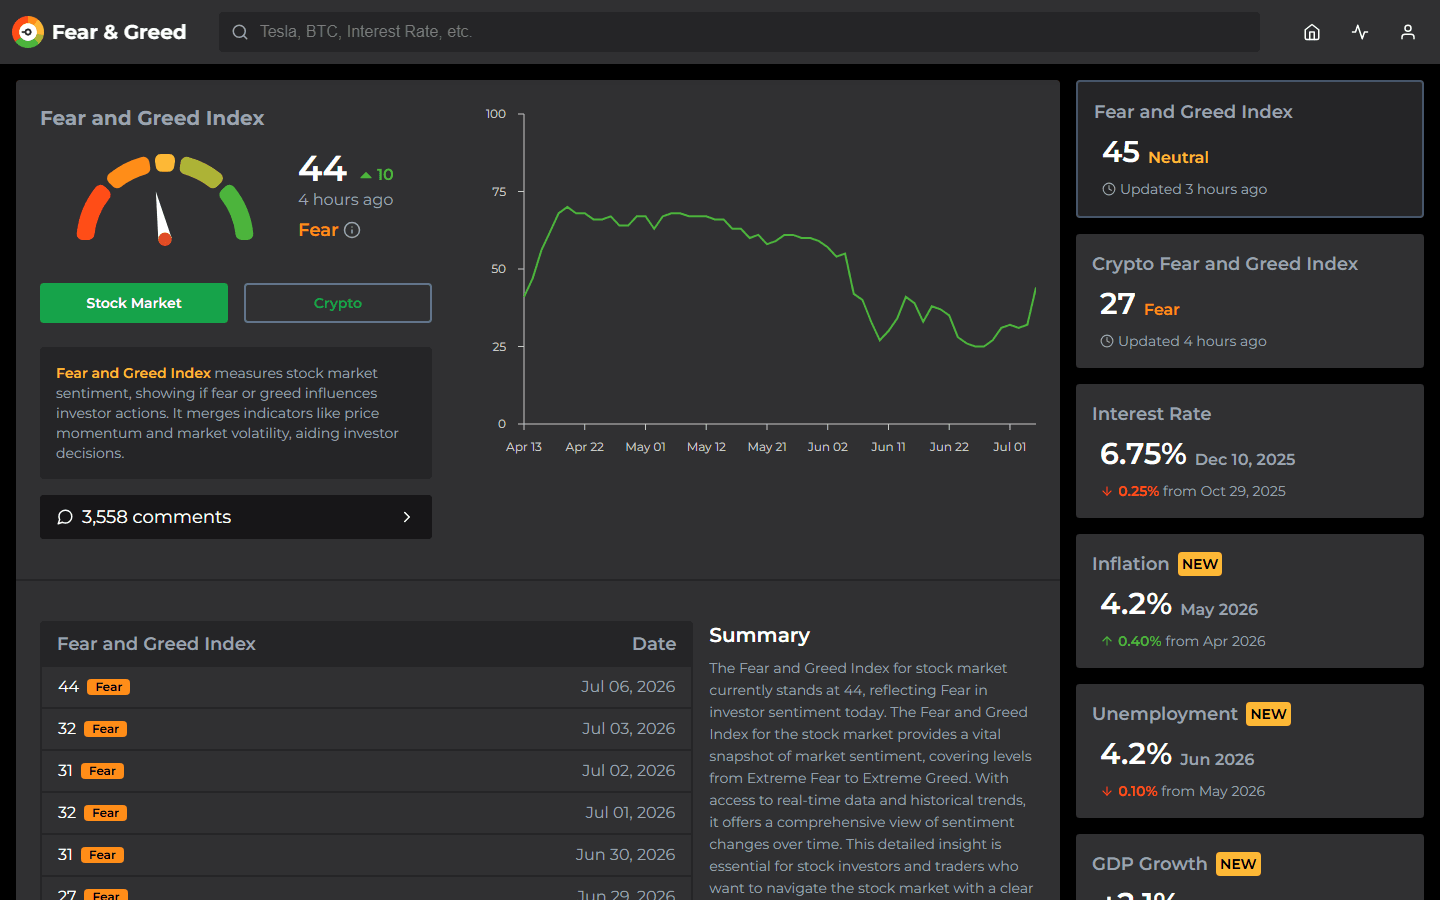Click the clock icon beside Updated 3 hours ago

(1109, 189)
